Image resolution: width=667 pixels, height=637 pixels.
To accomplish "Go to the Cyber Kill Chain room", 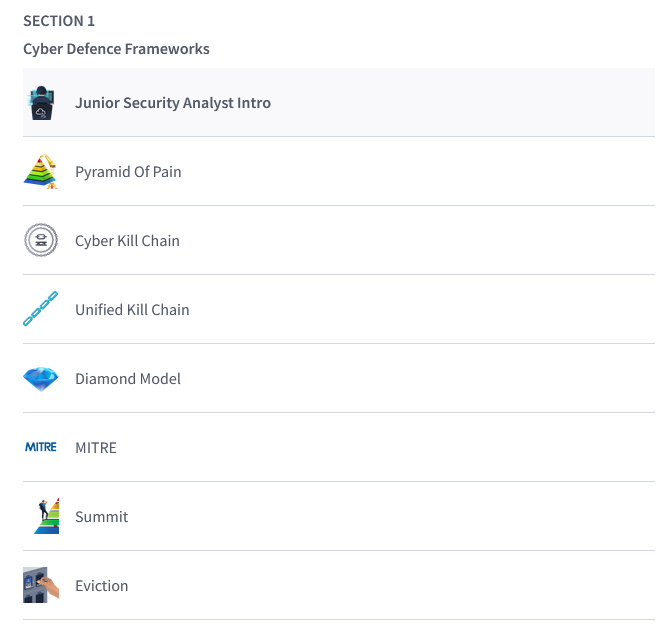I will (x=127, y=241).
